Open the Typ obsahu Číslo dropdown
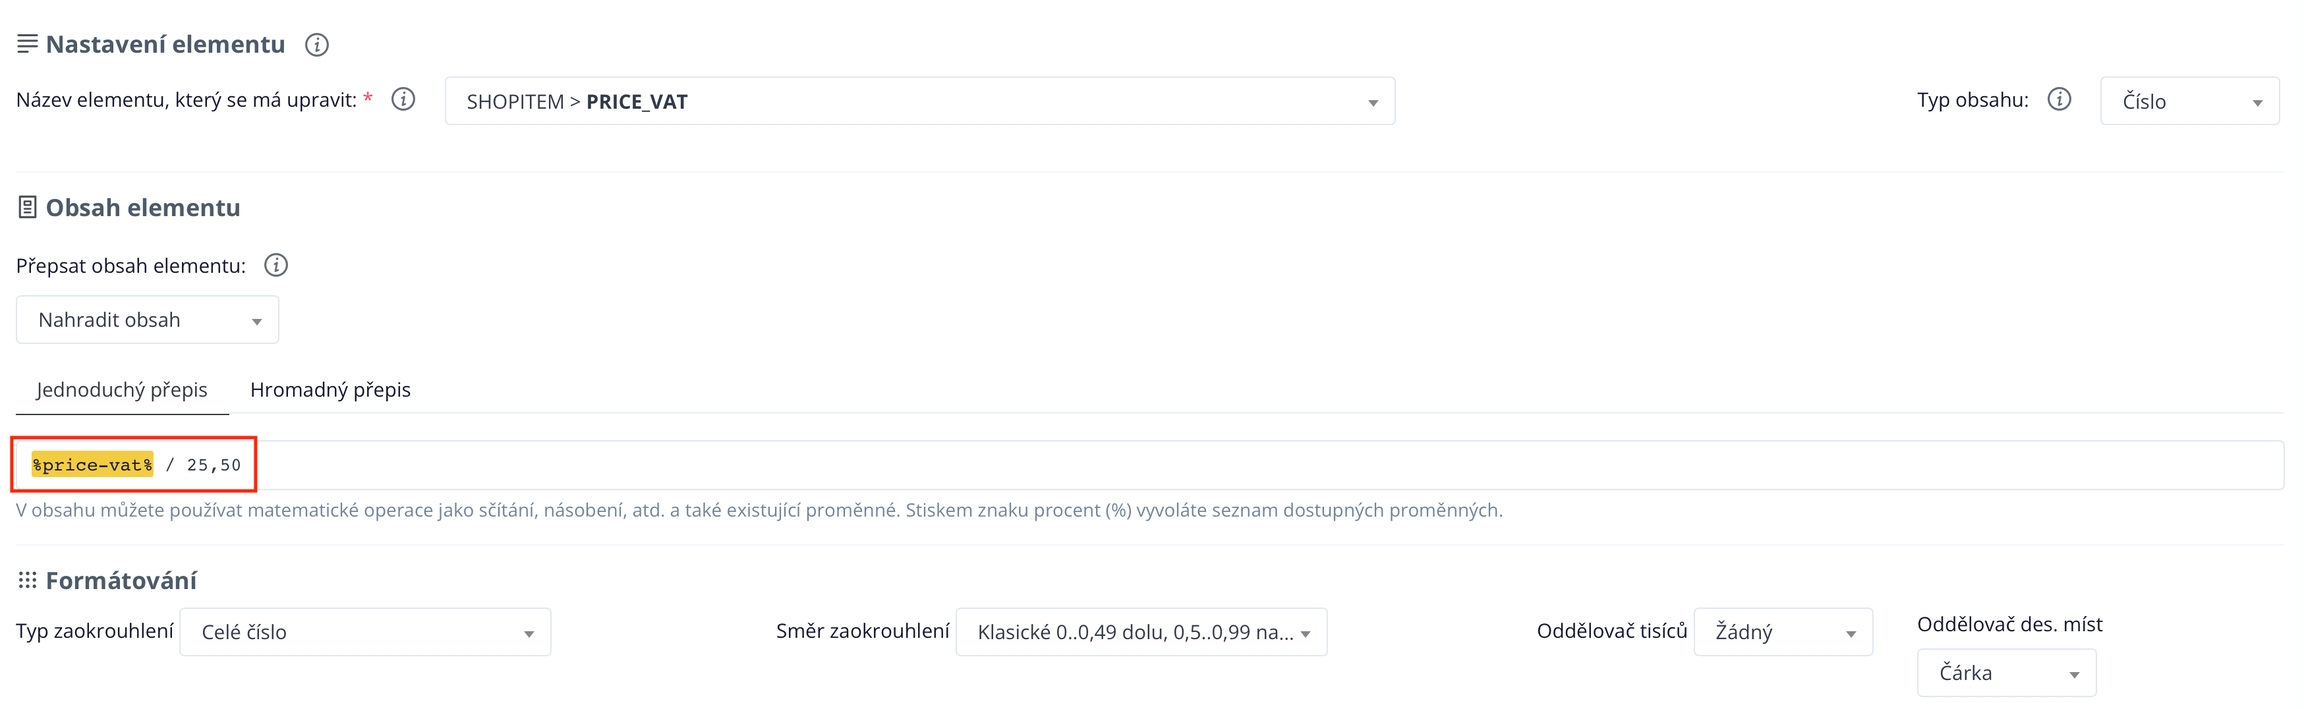The height and width of the screenshot is (709, 2304). [x=2189, y=101]
